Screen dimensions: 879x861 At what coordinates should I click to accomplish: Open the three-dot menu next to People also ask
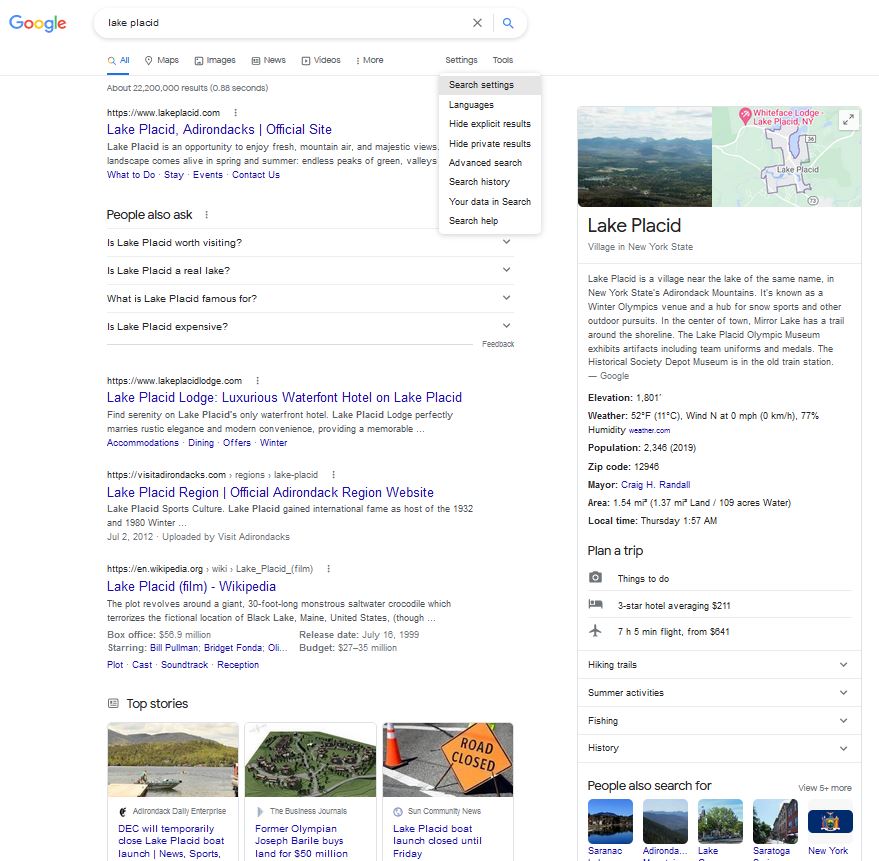click(x=207, y=214)
